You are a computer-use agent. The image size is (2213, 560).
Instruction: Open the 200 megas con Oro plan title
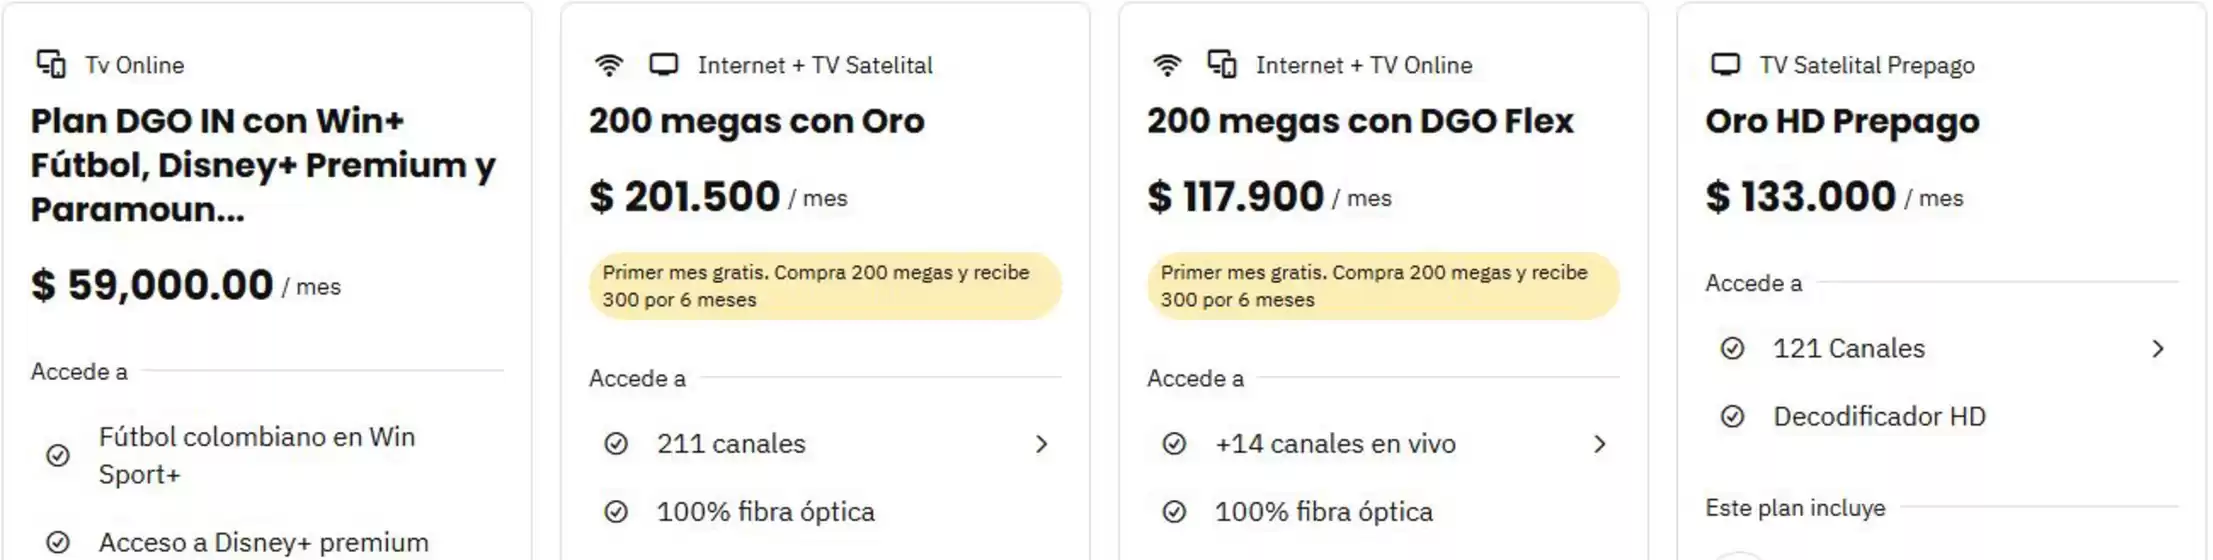point(756,121)
